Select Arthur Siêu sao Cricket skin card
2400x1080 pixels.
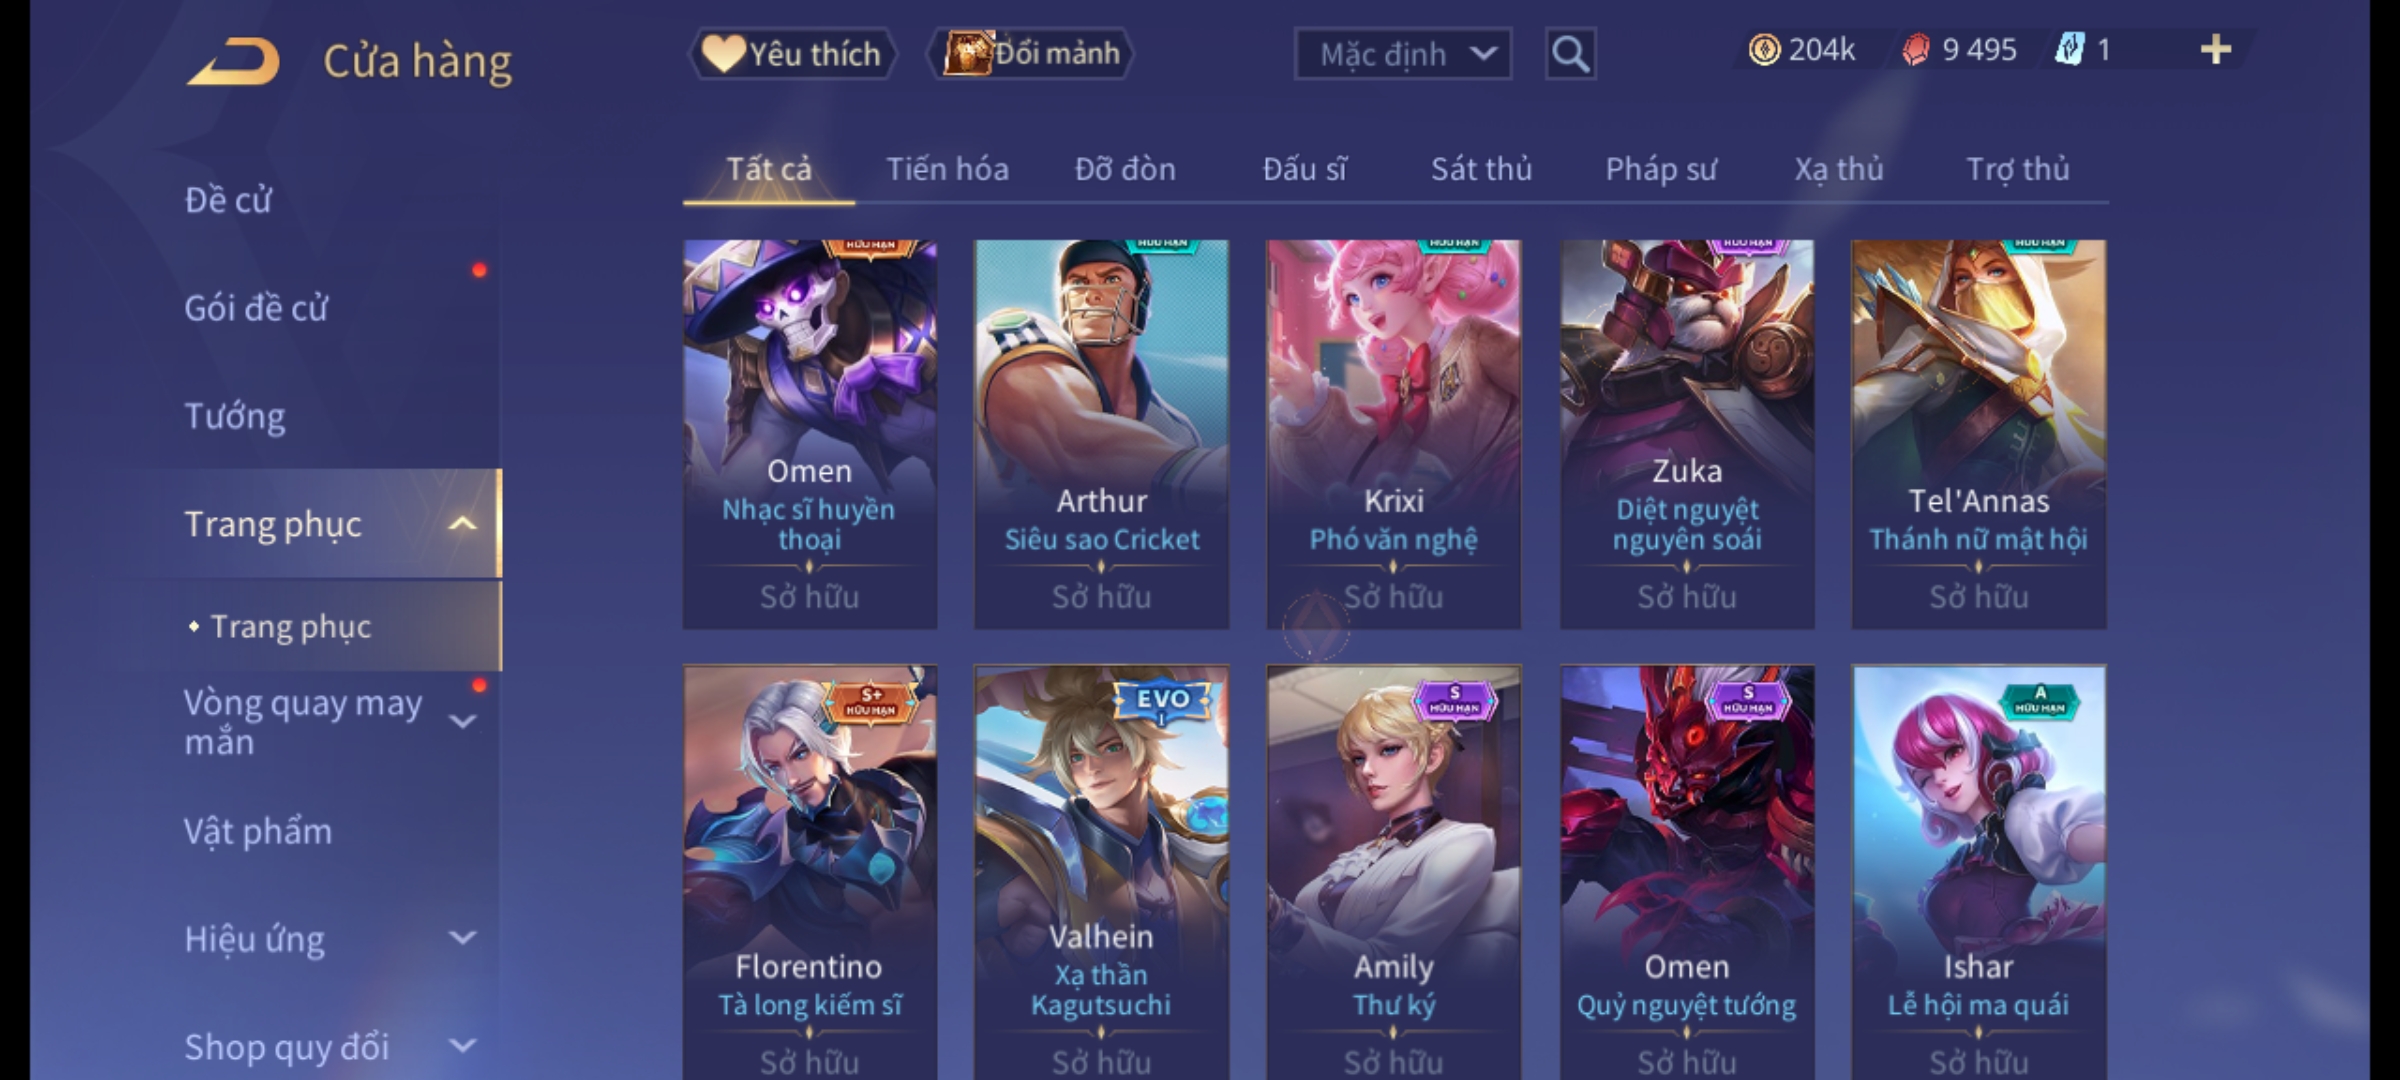pos(1101,434)
